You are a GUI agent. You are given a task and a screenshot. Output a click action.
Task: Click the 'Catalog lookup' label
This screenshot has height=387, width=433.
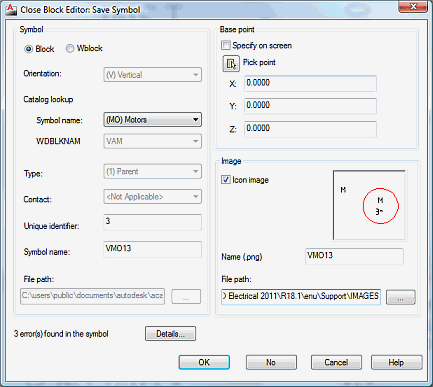[48, 99]
